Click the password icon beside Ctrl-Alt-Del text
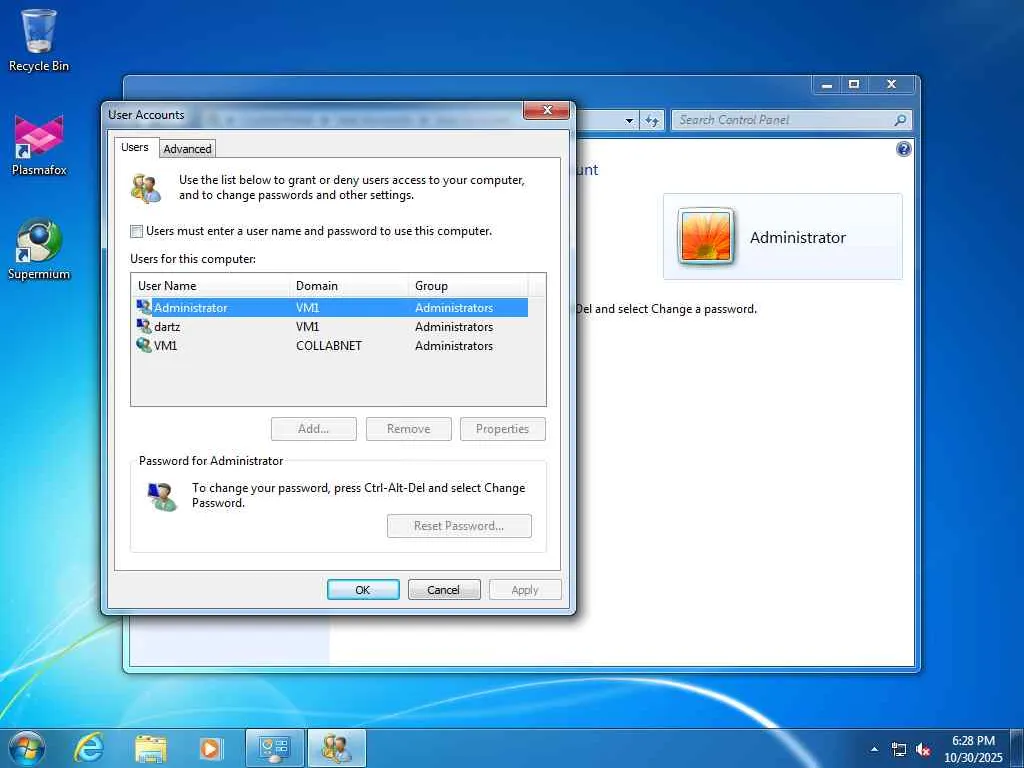Viewport: 1024px width, 768px height. click(x=162, y=496)
